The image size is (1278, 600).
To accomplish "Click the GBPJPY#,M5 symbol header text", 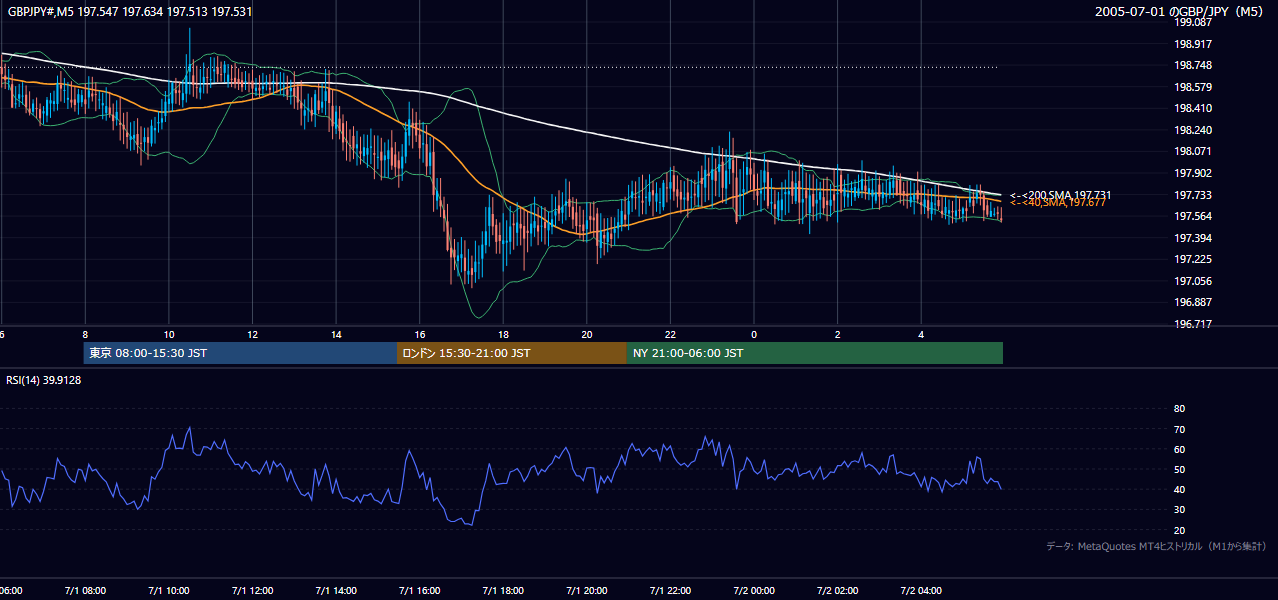I will pyautogui.click(x=130, y=12).
